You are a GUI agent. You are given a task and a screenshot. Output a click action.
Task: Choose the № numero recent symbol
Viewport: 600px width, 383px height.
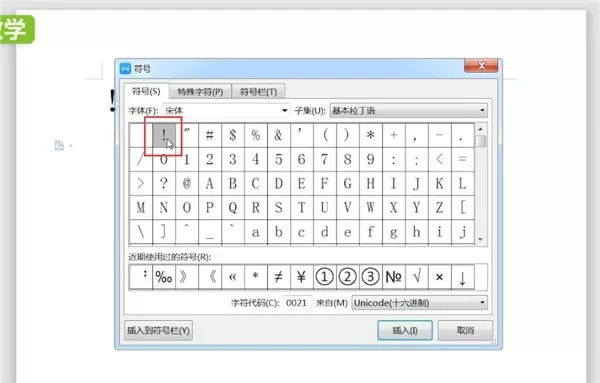tap(393, 277)
